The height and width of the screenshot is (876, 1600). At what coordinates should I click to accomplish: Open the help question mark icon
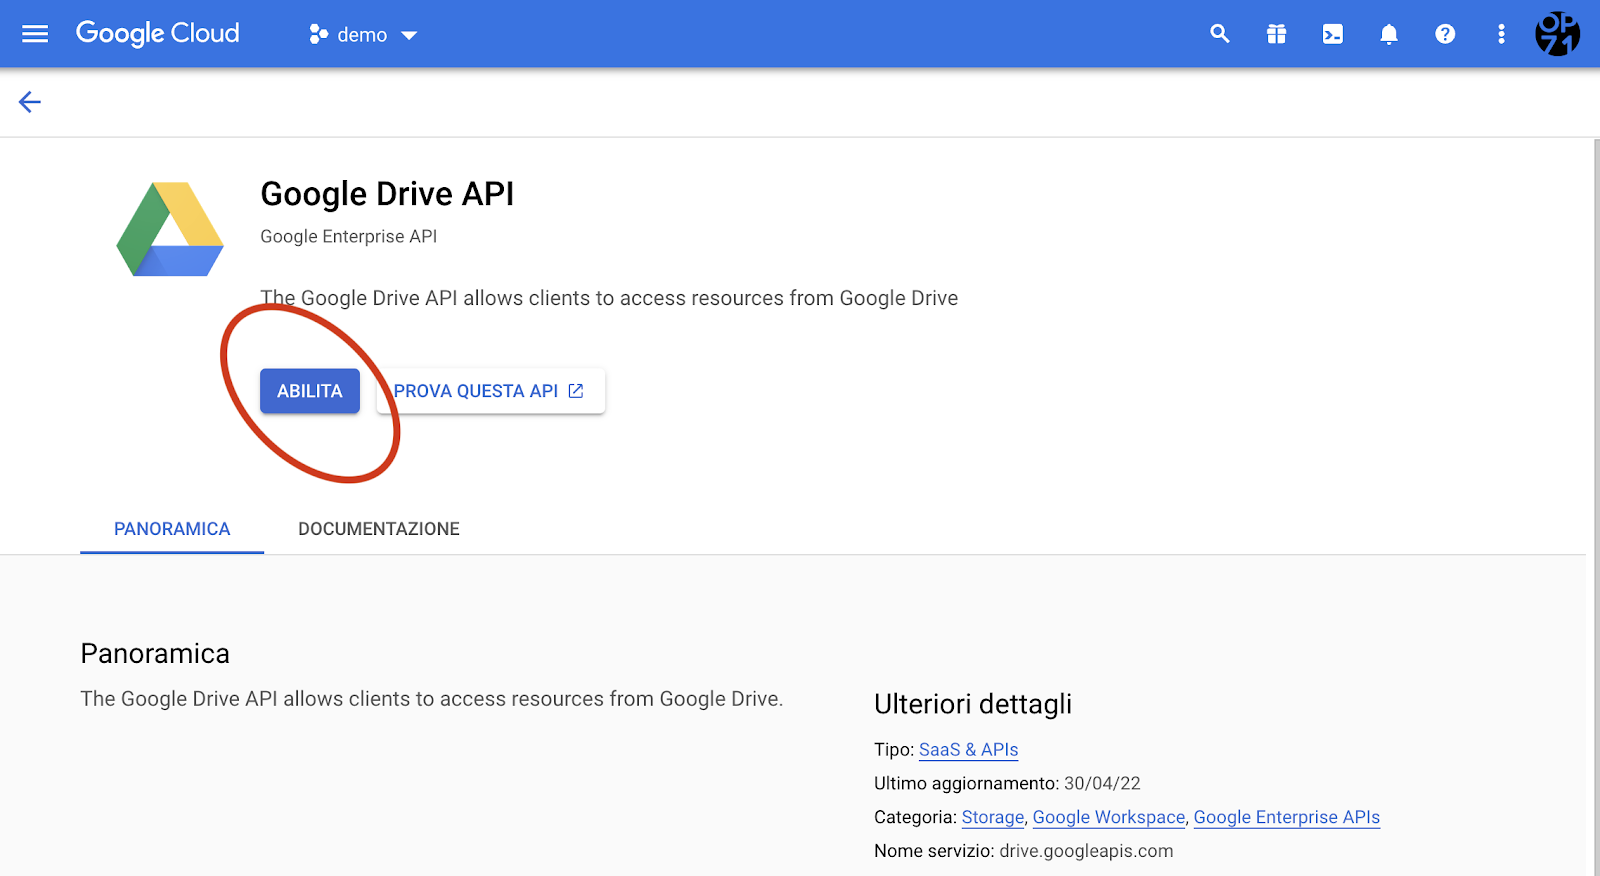[x=1445, y=34]
